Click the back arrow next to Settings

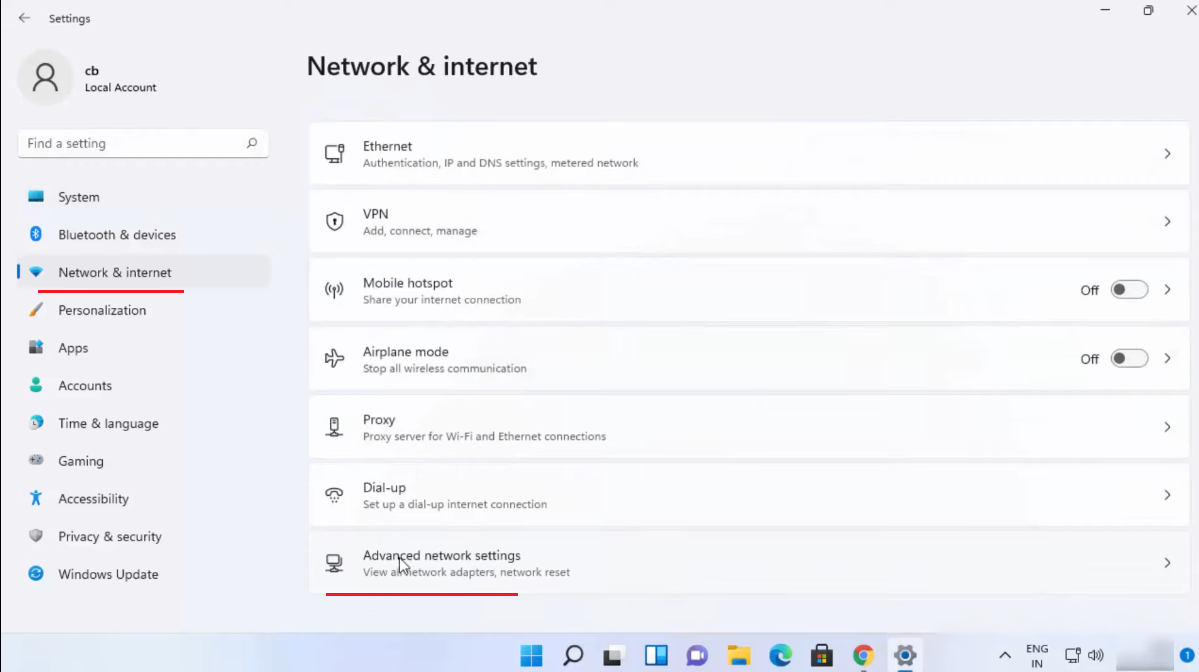pos(24,18)
